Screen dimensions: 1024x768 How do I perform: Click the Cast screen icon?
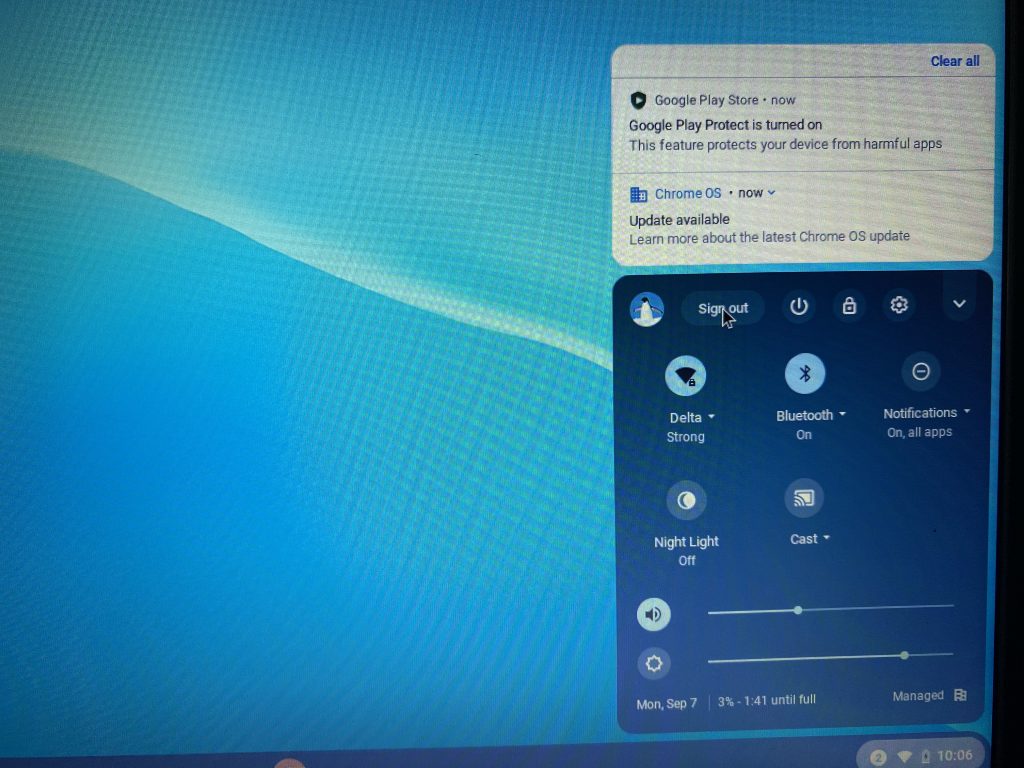pyautogui.click(x=804, y=498)
